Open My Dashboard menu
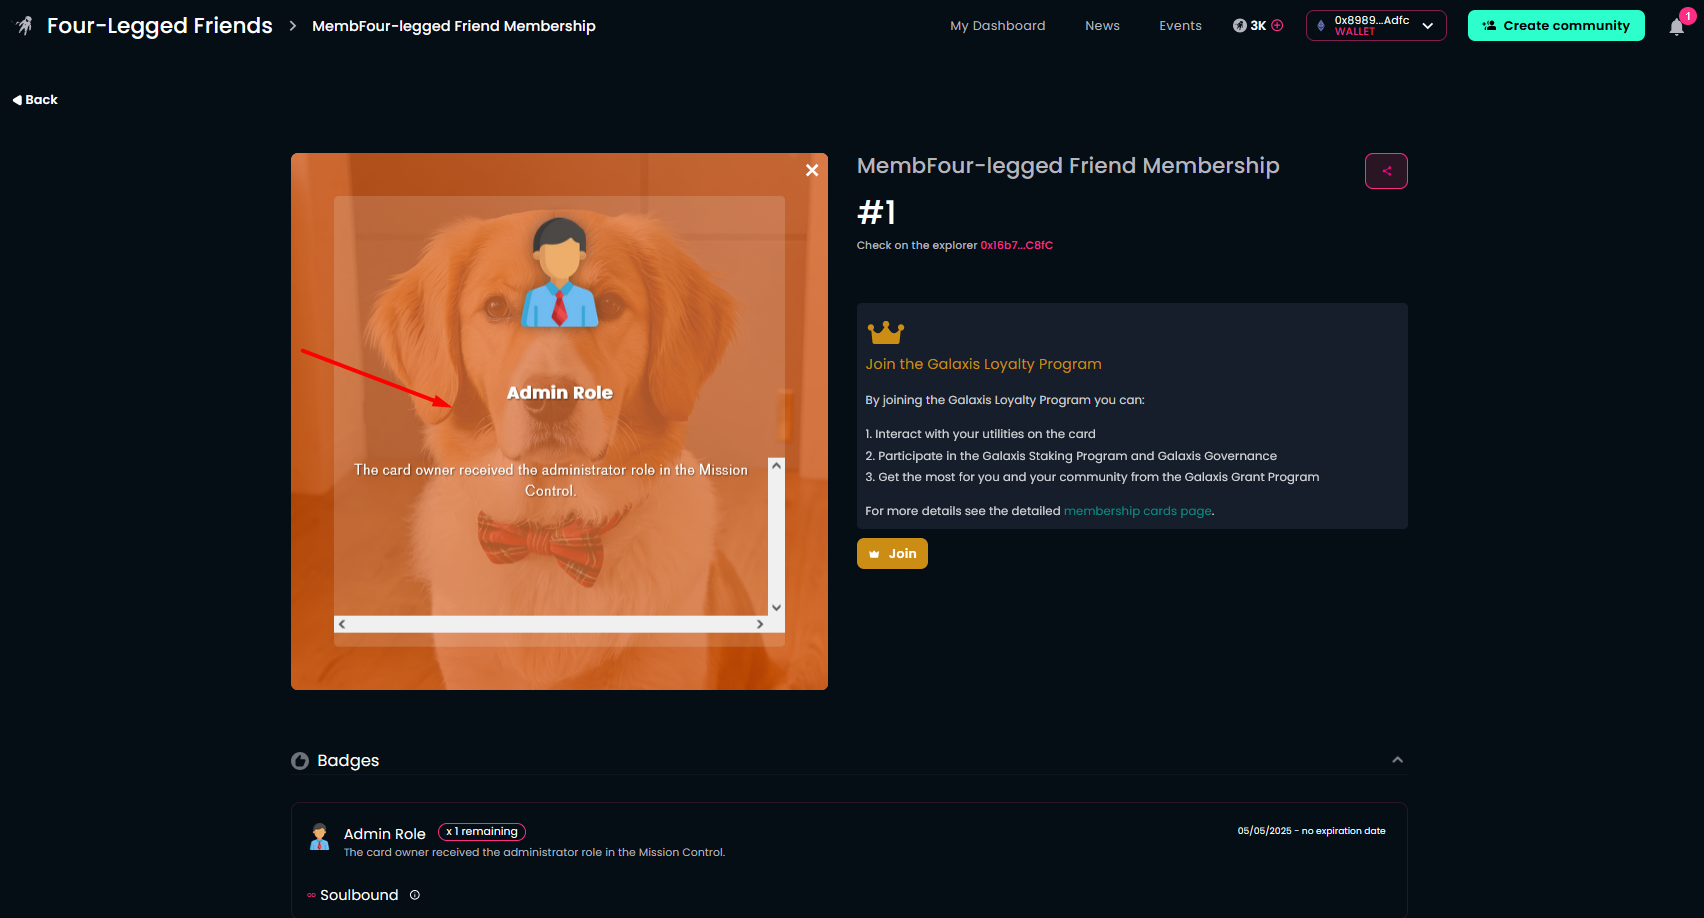The image size is (1704, 918). 998,26
